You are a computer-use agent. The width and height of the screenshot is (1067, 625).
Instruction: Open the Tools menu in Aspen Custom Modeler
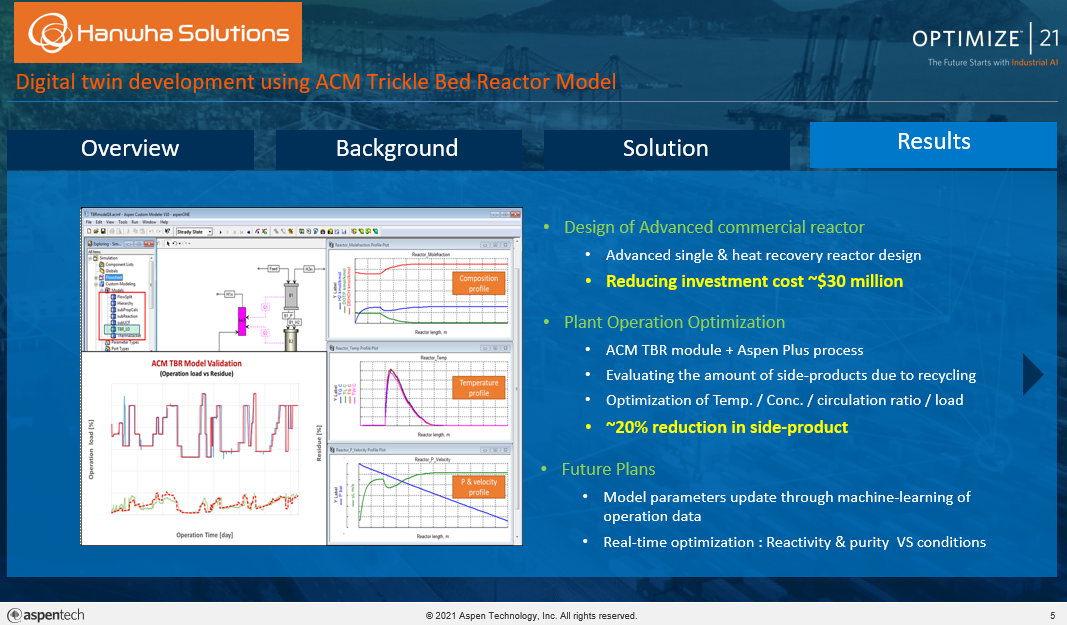tap(124, 221)
